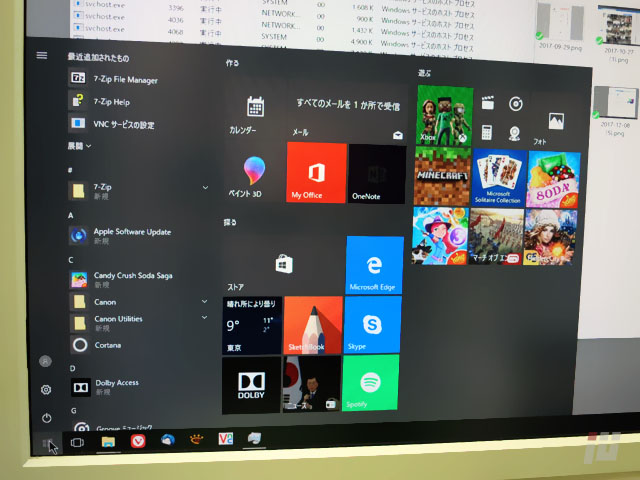Open Canon folder in app list
640x480 pixels.
coord(97,302)
